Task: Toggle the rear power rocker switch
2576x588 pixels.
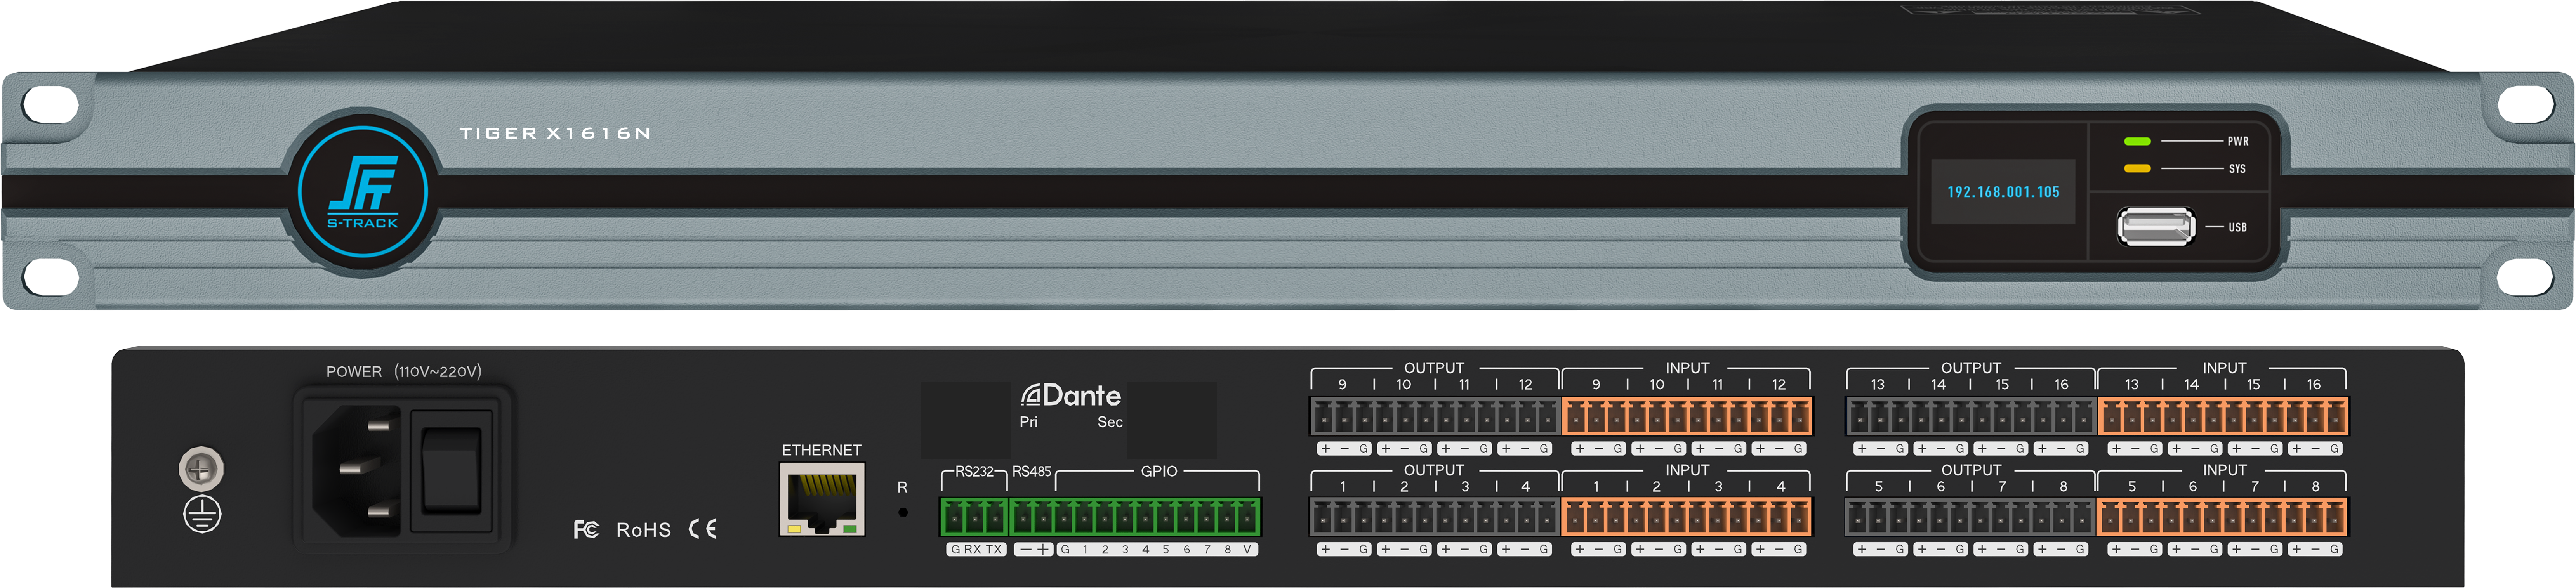Action: pos(452,470)
